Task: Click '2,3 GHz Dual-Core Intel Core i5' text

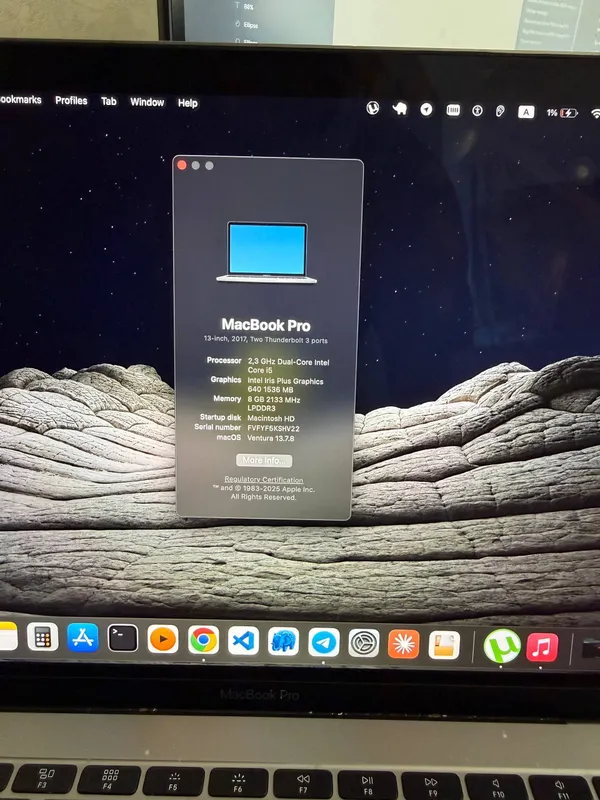Action: (x=288, y=366)
